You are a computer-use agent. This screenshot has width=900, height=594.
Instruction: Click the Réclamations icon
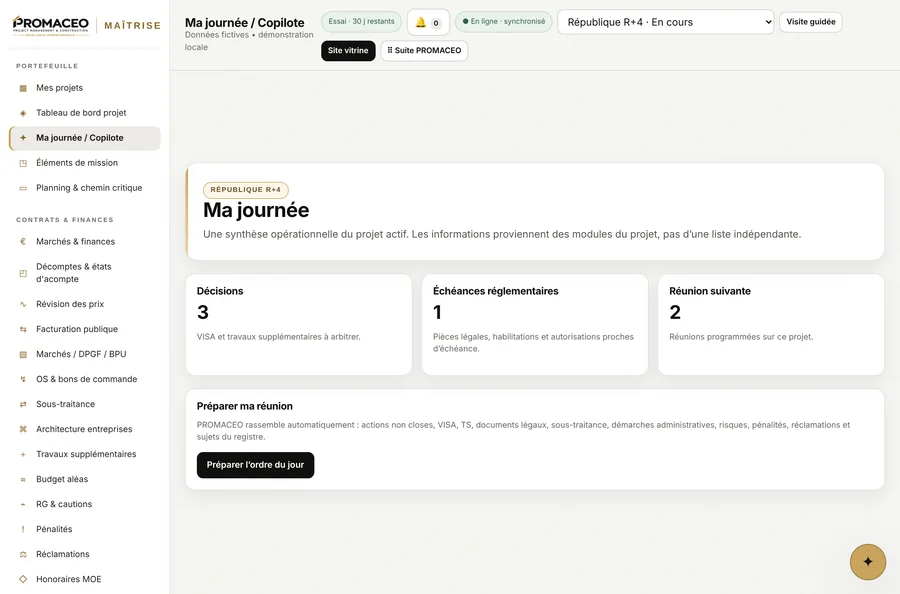(x=23, y=554)
